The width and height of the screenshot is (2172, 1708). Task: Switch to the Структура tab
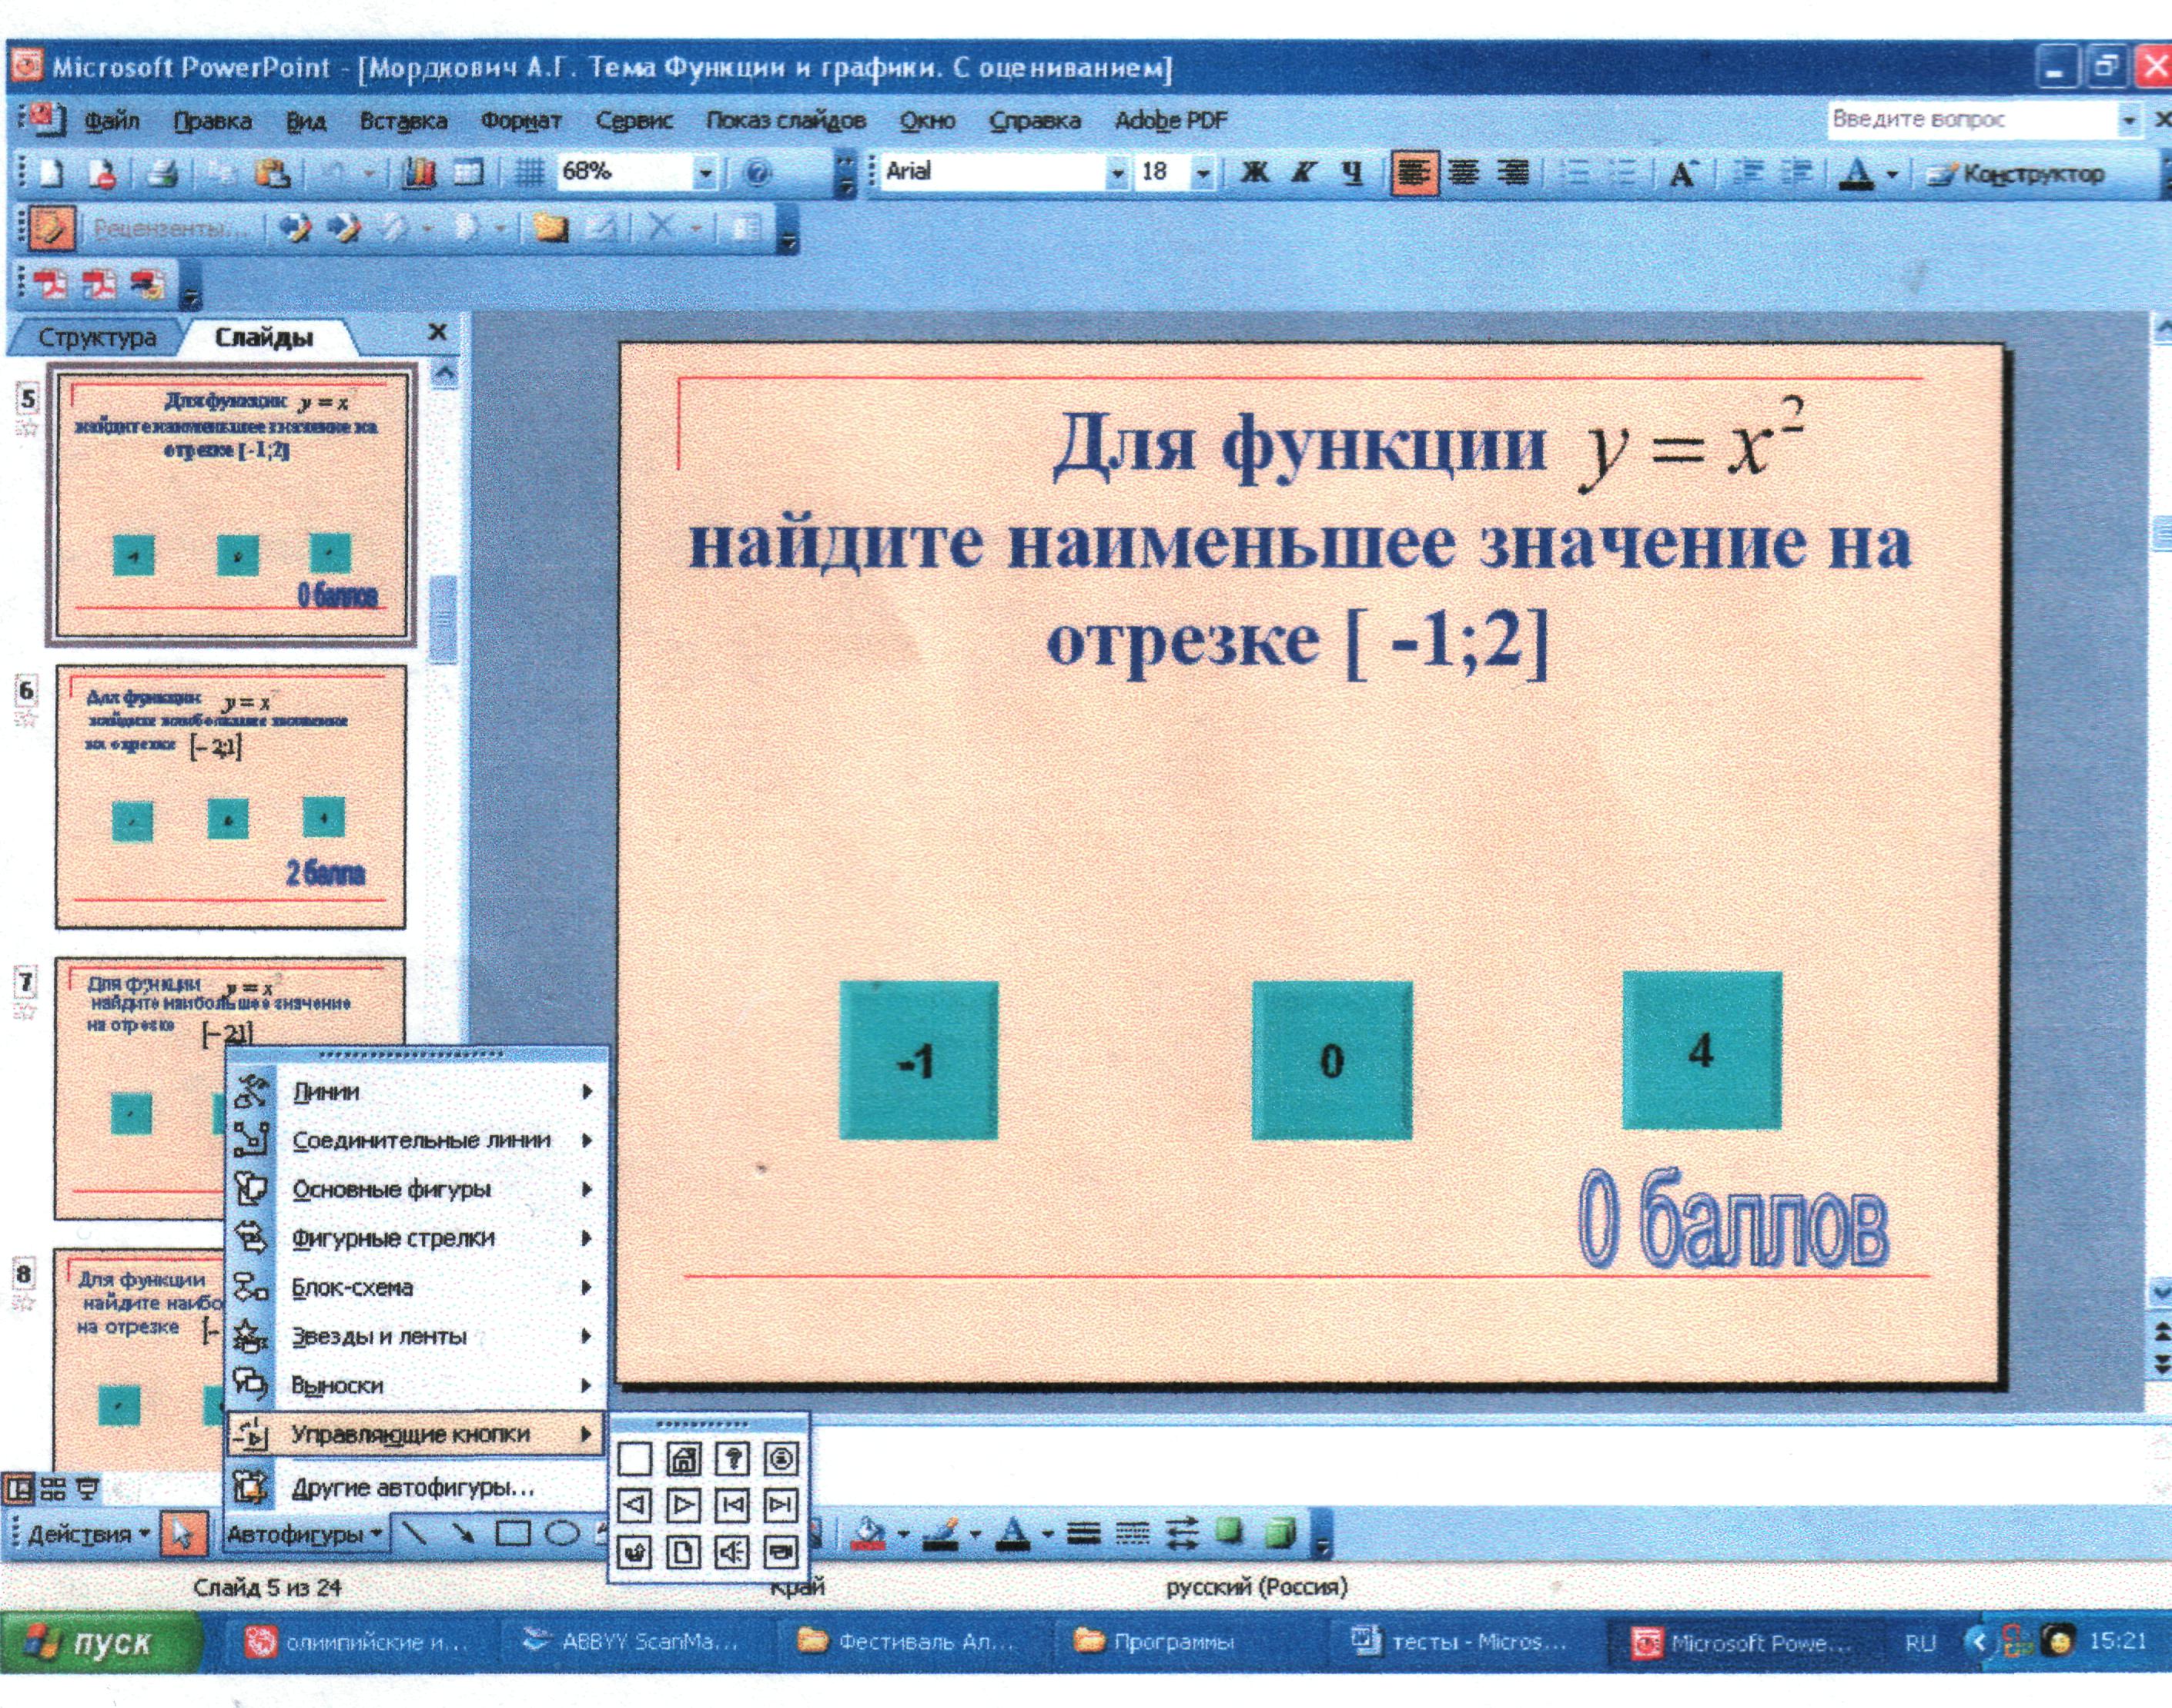click(x=97, y=337)
